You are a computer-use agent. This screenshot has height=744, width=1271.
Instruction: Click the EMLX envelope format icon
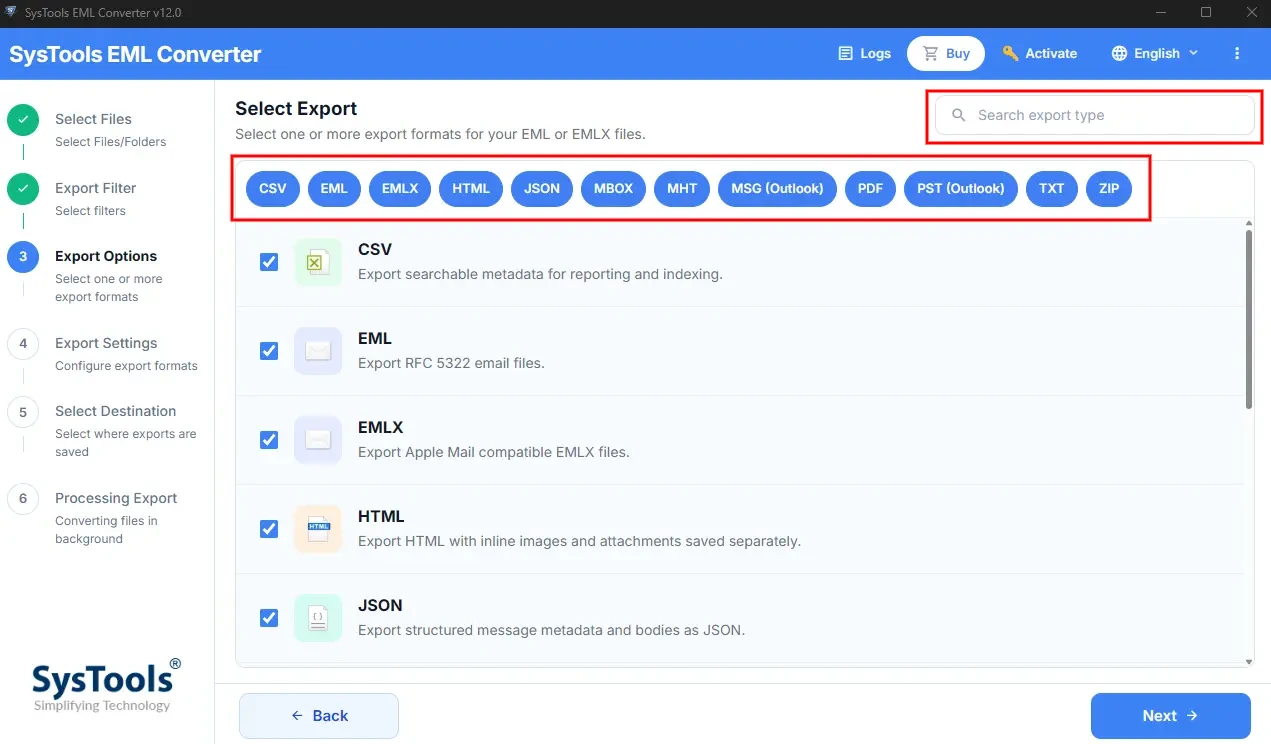point(318,440)
